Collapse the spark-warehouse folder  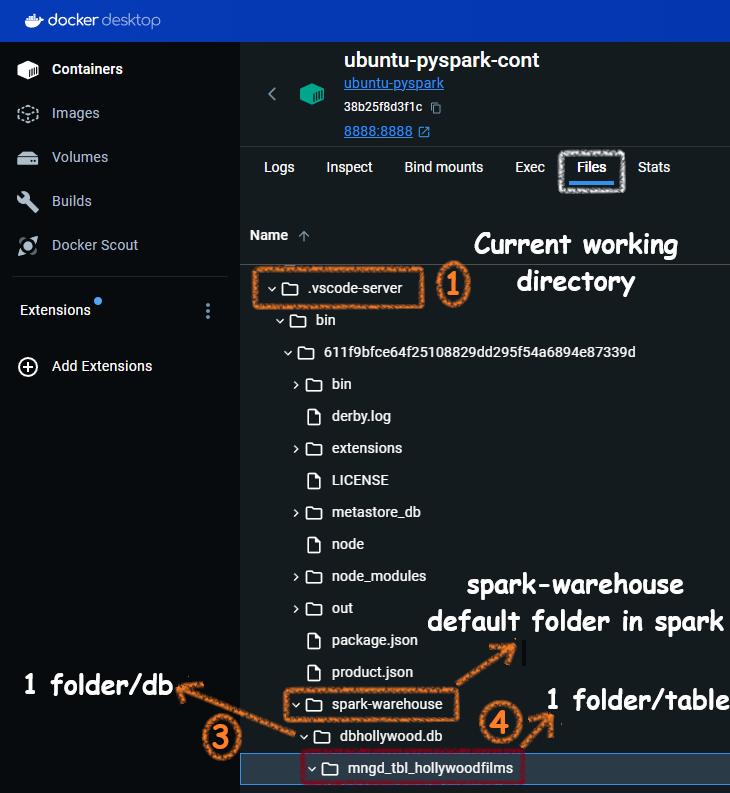[x=296, y=704]
